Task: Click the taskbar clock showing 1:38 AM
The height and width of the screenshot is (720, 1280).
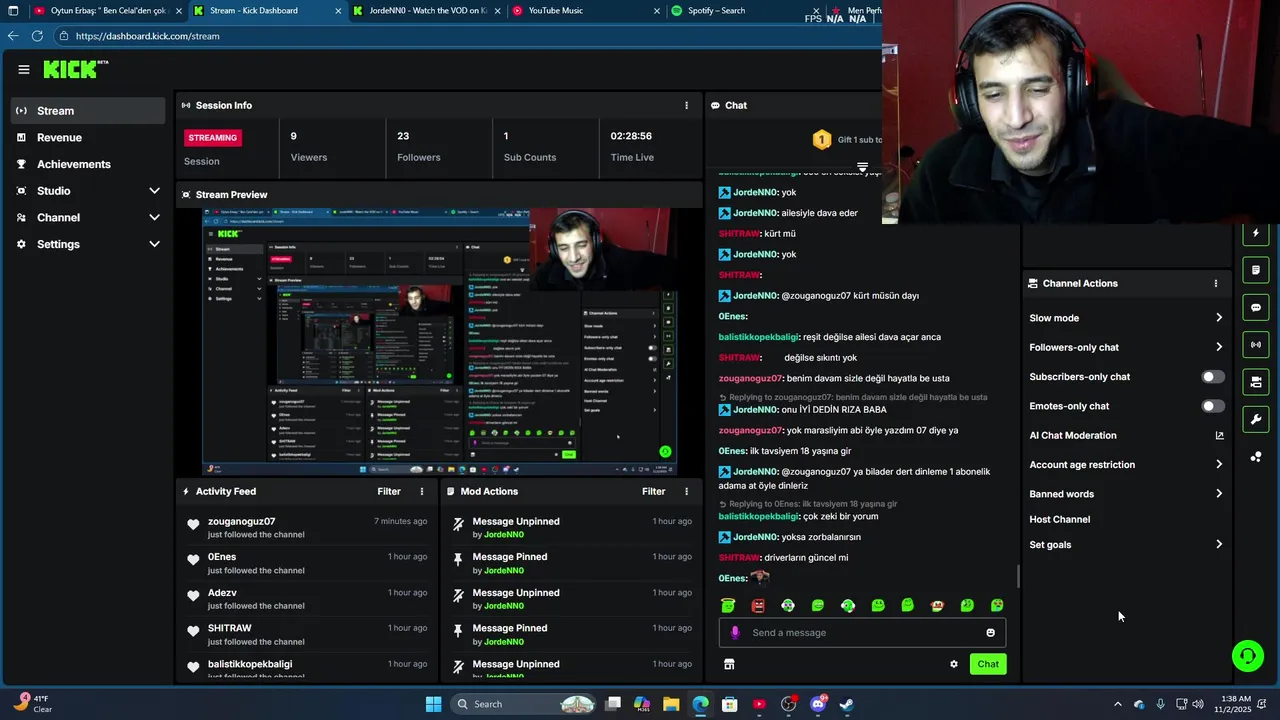Action: [1236, 704]
